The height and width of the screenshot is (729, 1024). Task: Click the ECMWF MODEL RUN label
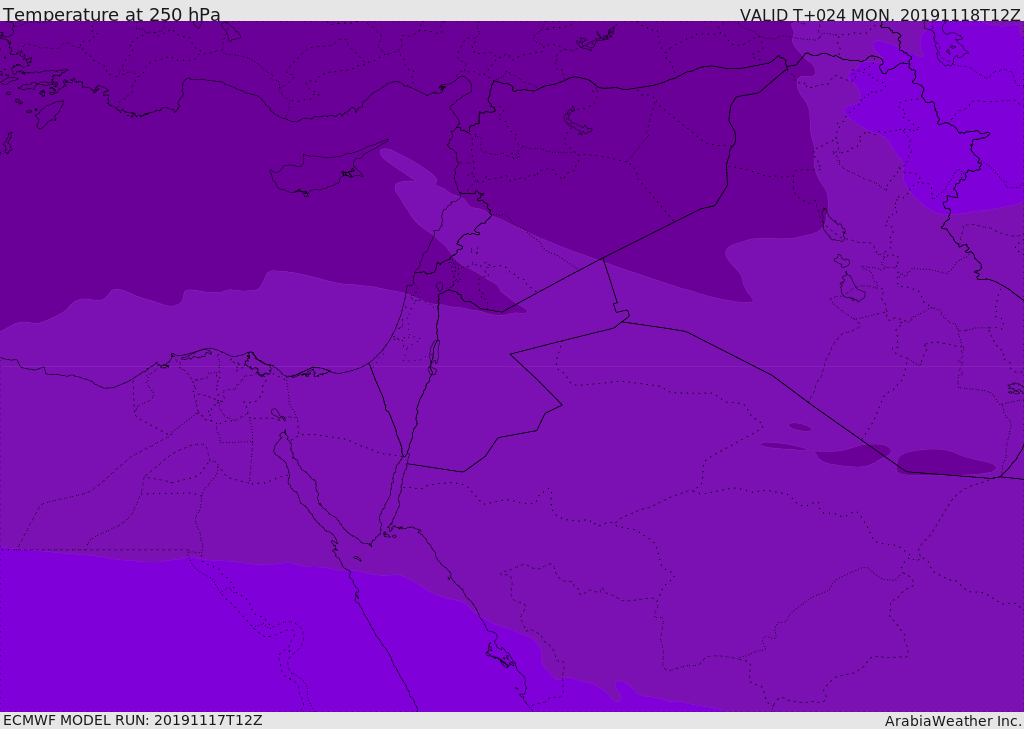point(132,720)
